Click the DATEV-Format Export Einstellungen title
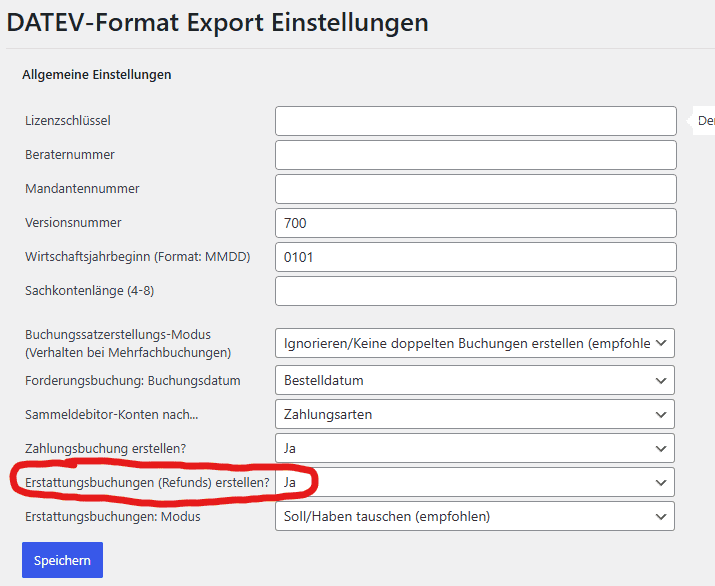The image size is (715, 586). pyautogui.click(x=218, y=23)
